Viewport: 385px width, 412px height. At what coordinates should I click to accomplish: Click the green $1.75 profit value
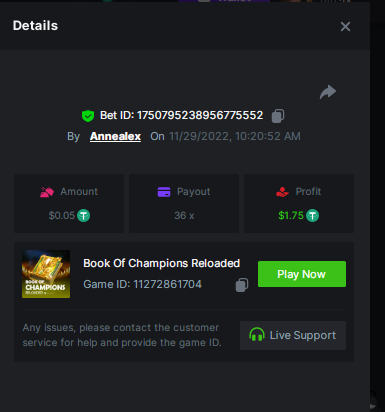[x=291, y=216]
